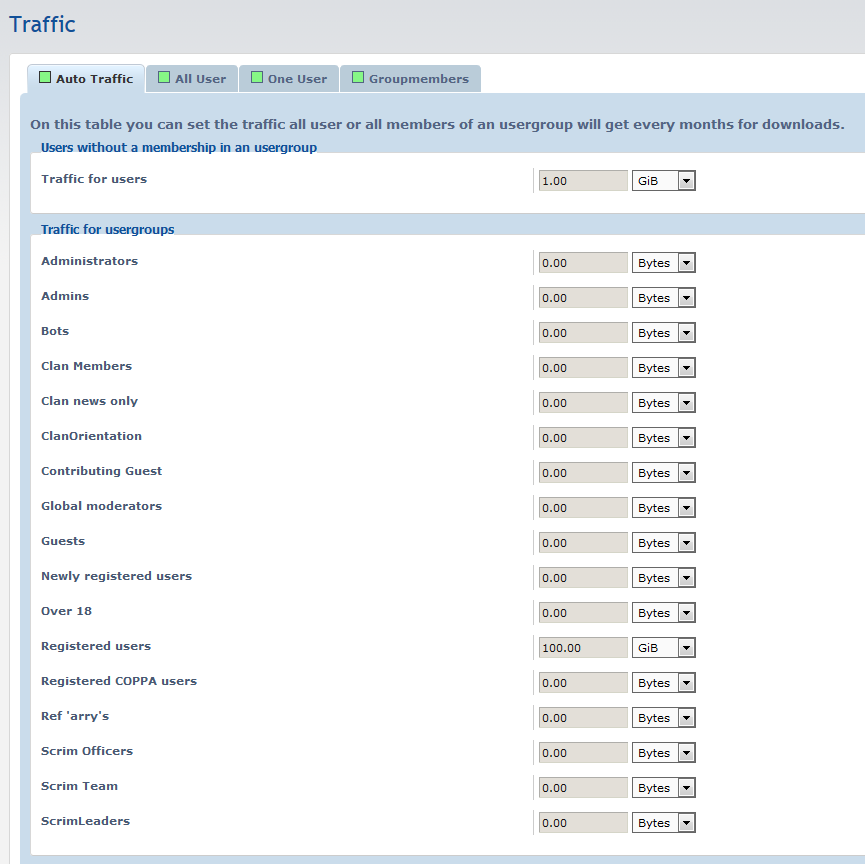Open the Over 18 unit dropdown
The height and width of the screenshot is (864, 865).
[663, 613]
